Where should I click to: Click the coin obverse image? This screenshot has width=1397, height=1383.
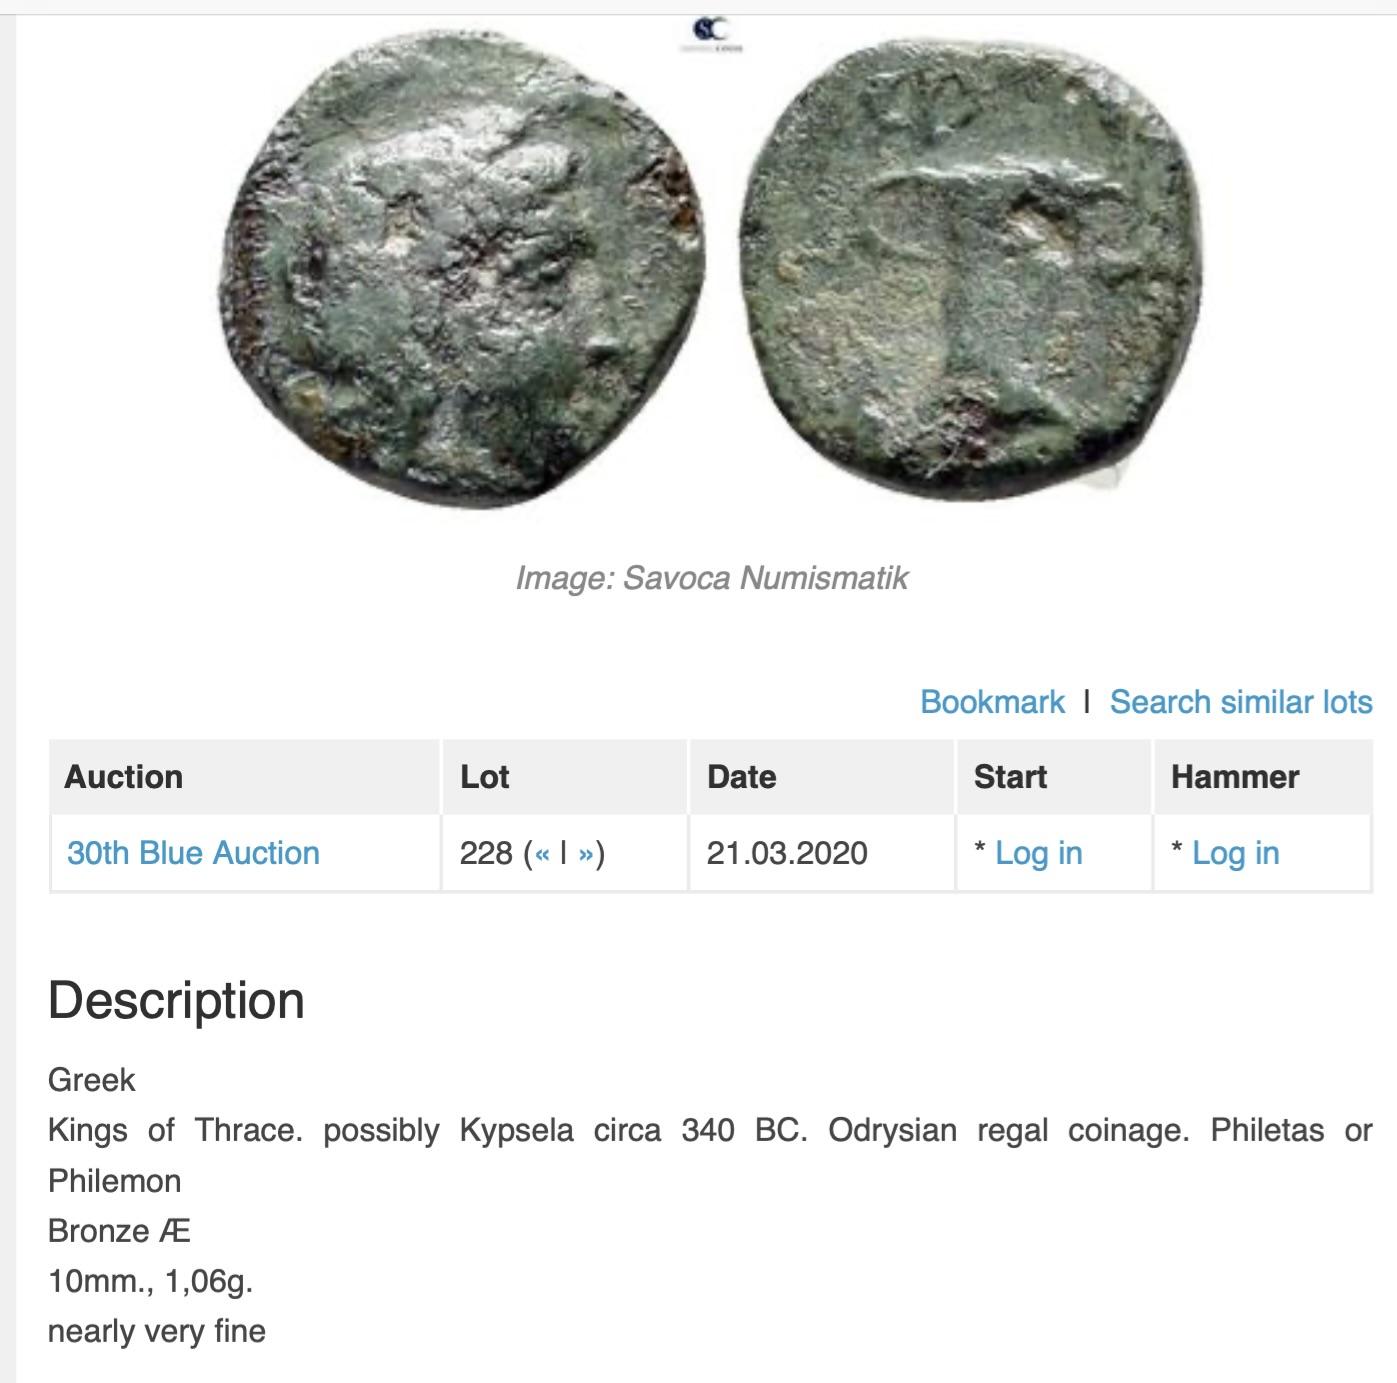[x=461, y=267]
